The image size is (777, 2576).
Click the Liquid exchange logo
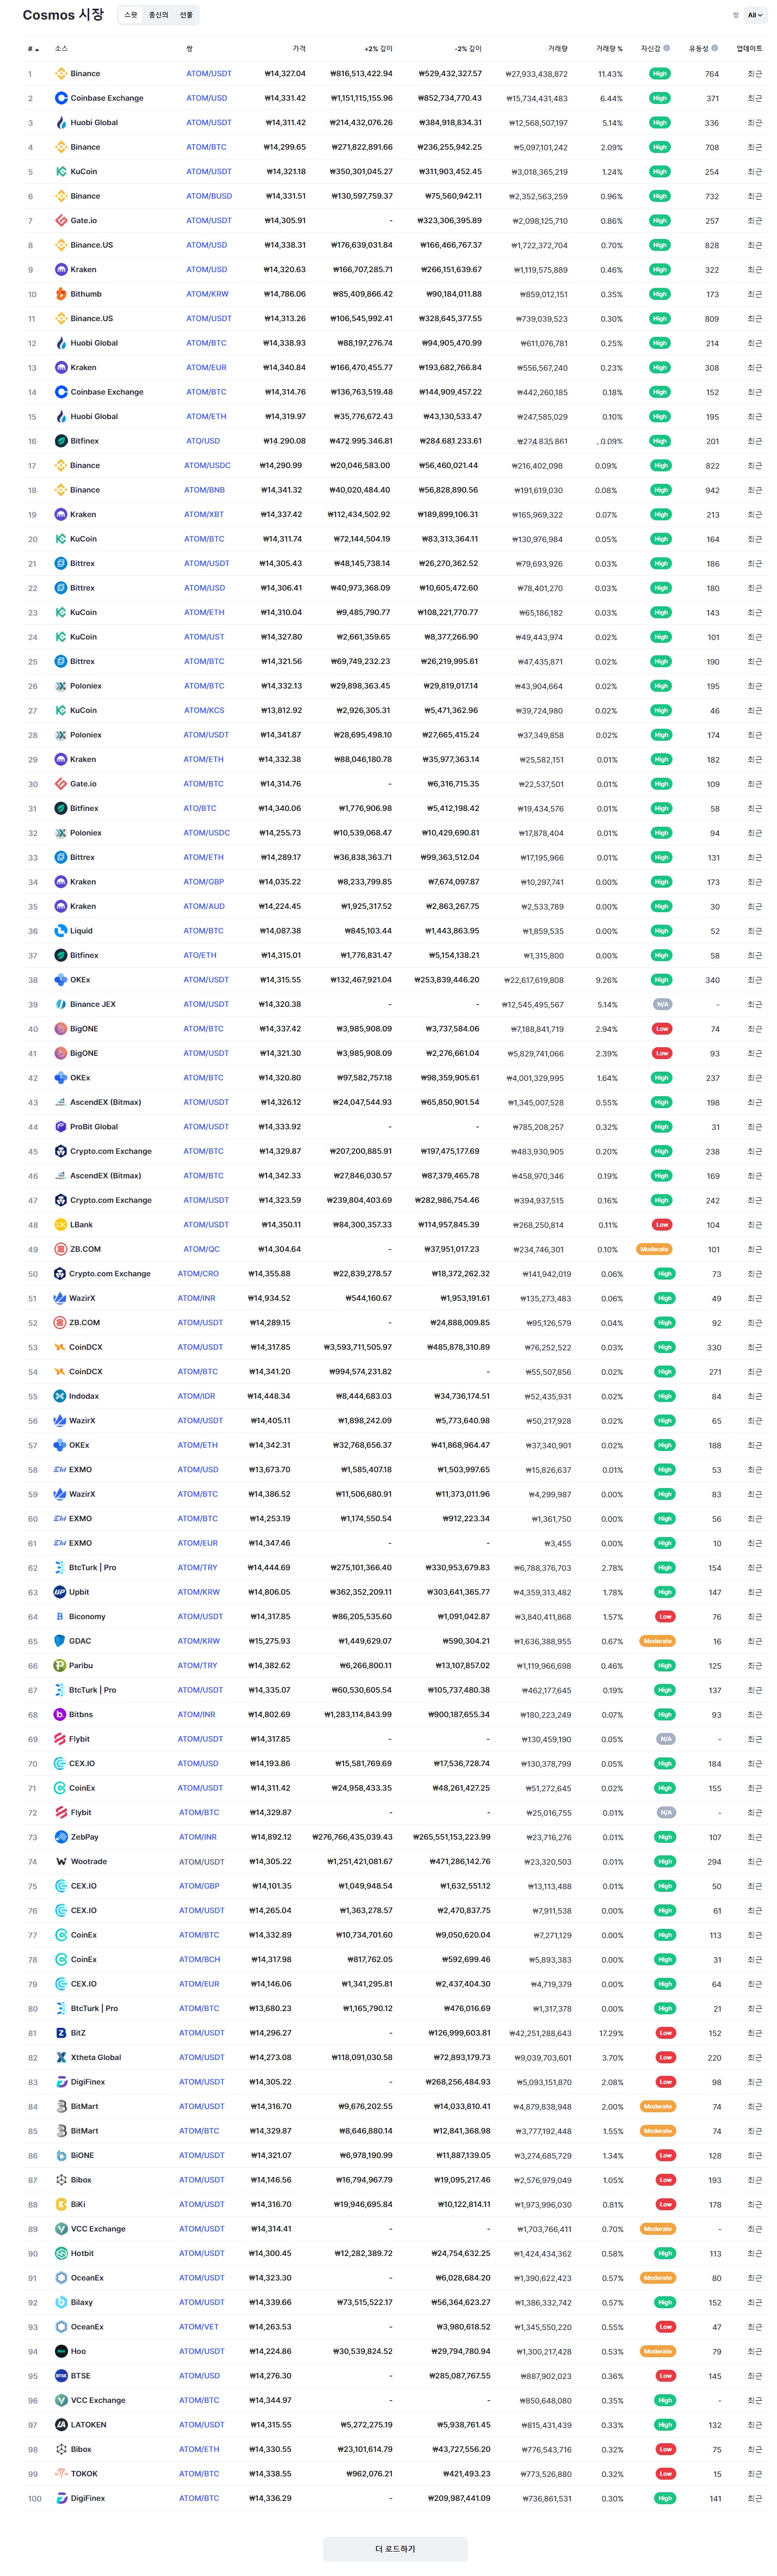coord(61,931)
